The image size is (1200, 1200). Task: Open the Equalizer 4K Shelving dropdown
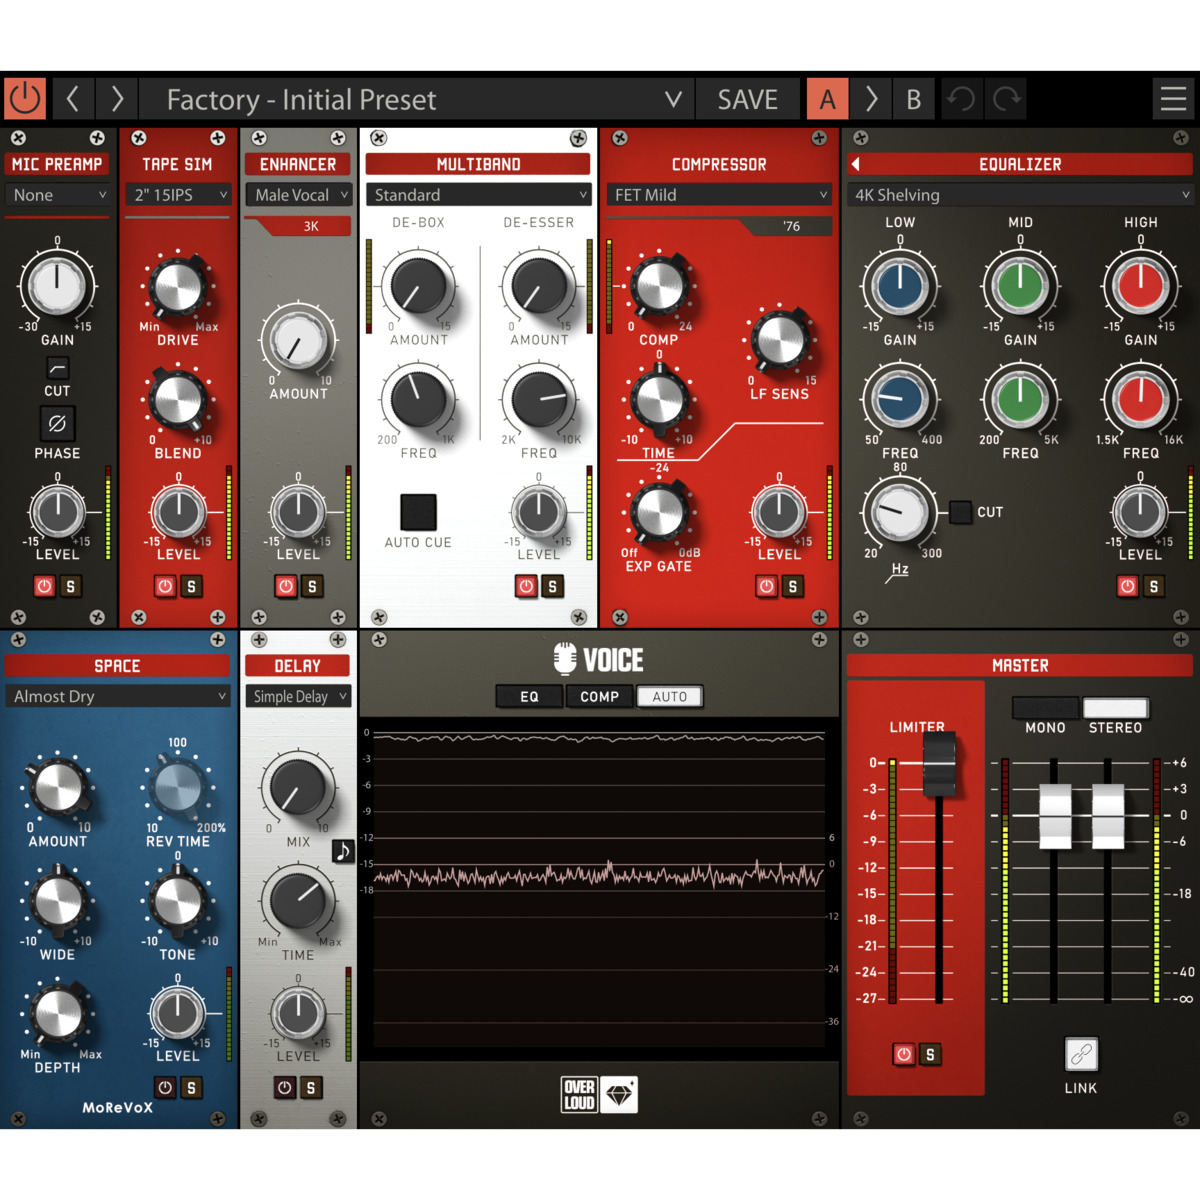pos(1020,195)
